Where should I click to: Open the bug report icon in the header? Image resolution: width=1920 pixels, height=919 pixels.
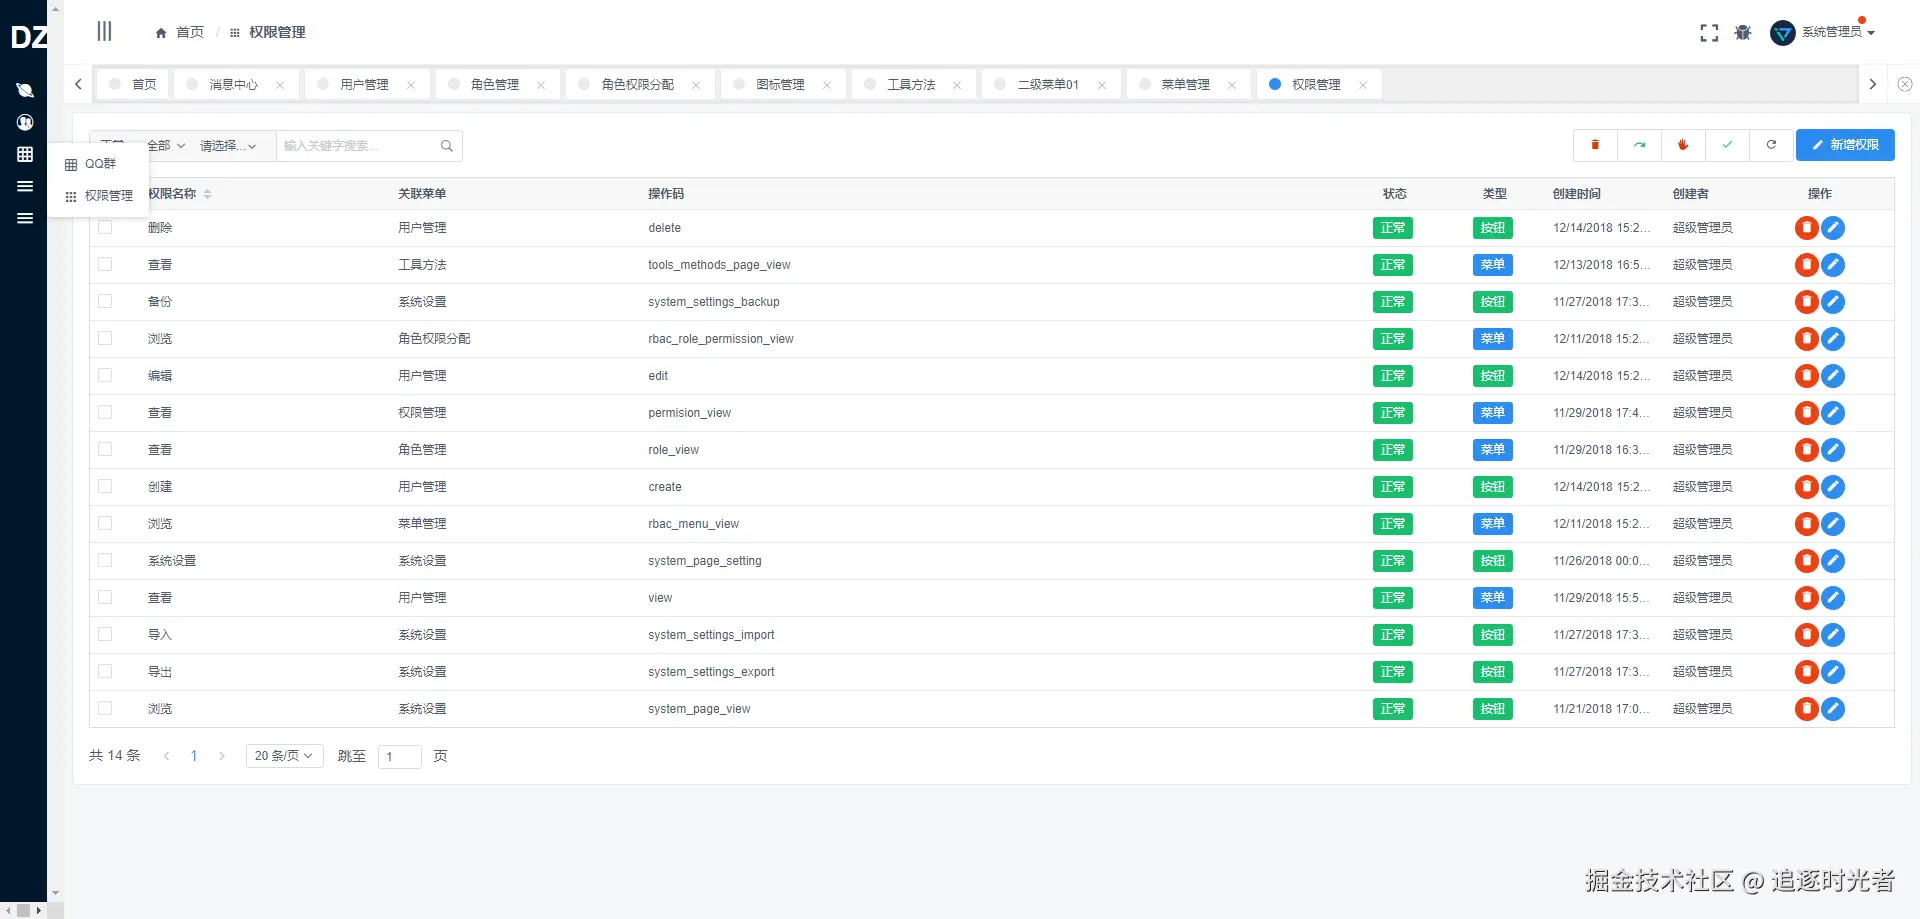pos(1743,33)
